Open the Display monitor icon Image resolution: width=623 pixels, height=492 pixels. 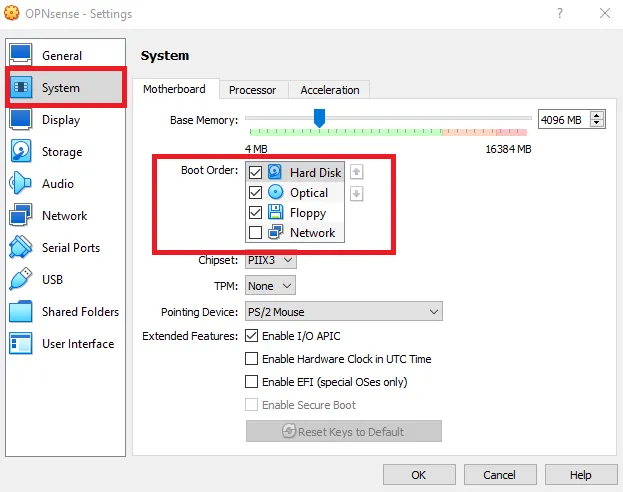tap(21, 119)
